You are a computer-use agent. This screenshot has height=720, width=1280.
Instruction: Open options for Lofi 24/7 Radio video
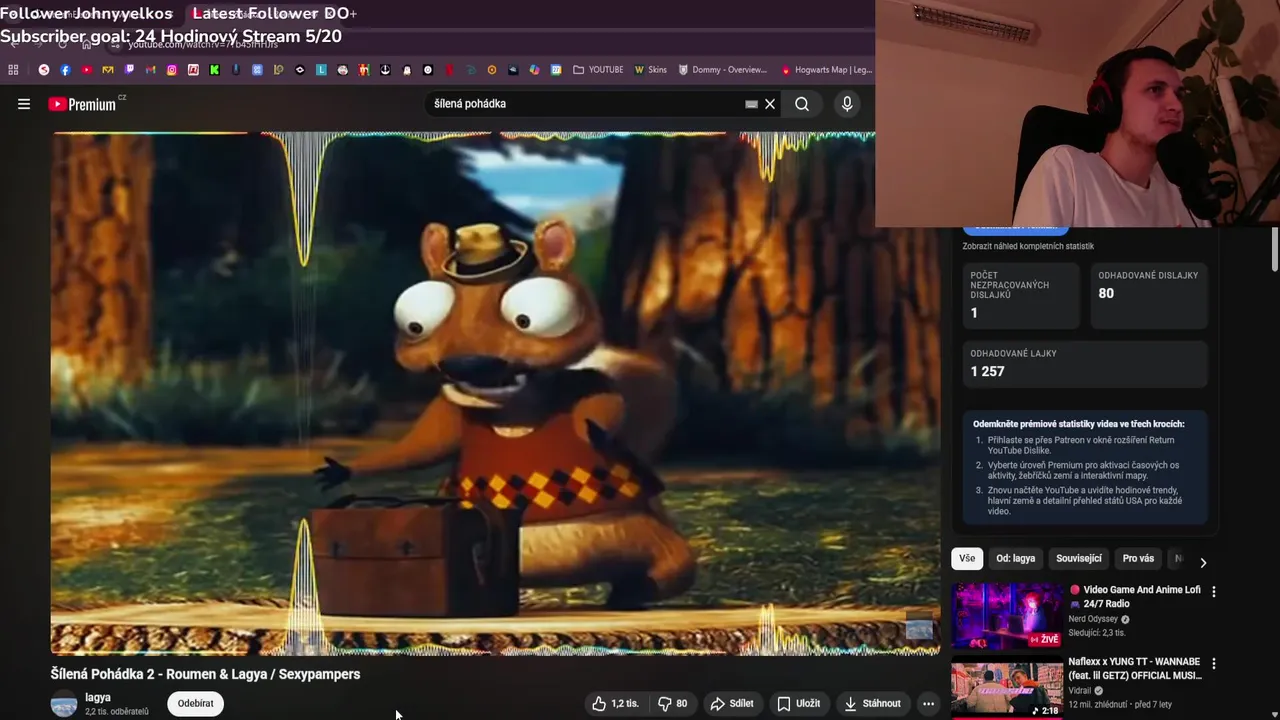[x=1214, y=592]
